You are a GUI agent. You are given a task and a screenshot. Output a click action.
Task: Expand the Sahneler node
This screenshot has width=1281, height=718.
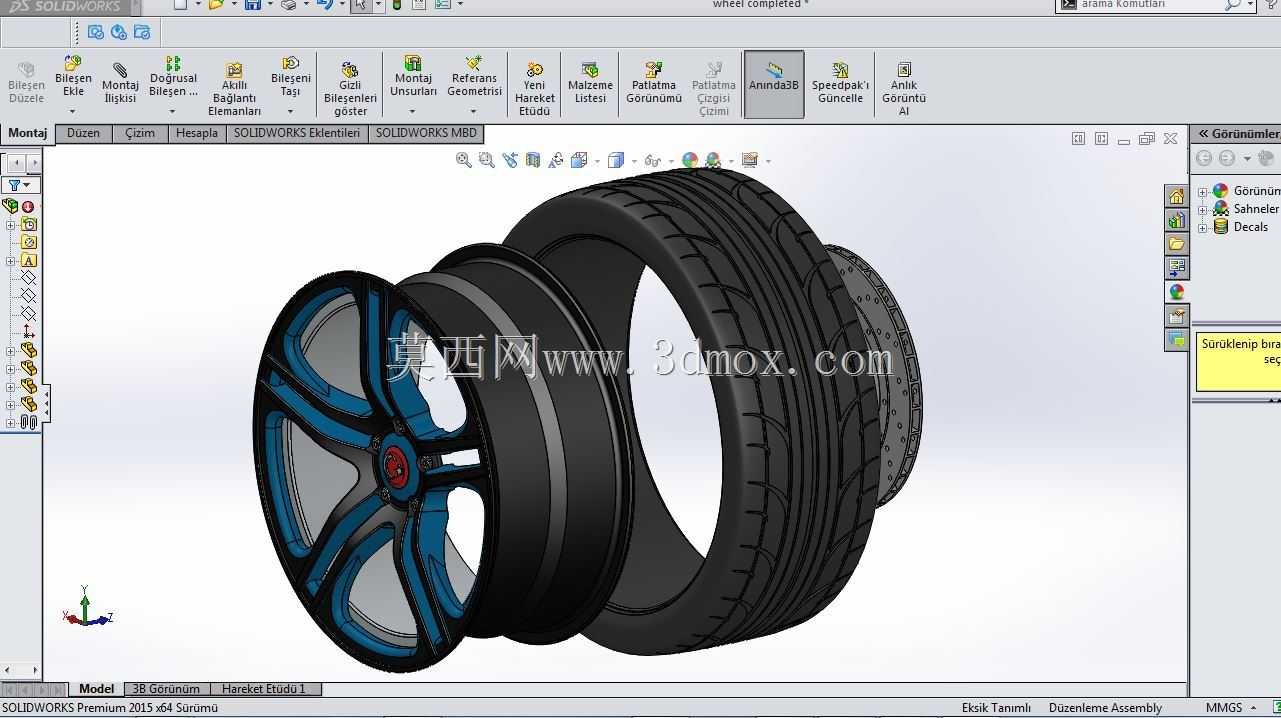tap(1203, 210)
